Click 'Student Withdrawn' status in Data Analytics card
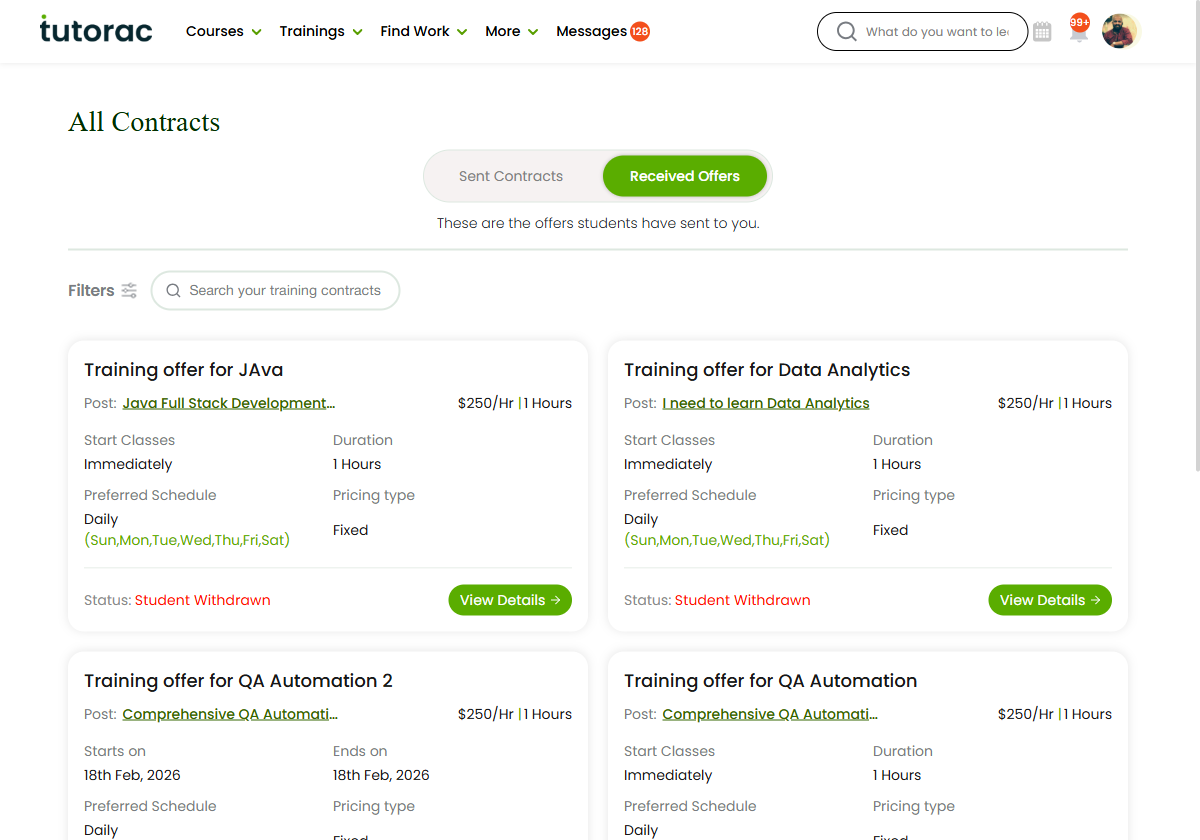The height and width of the screenshot is (840, 1200). point(743,600)
